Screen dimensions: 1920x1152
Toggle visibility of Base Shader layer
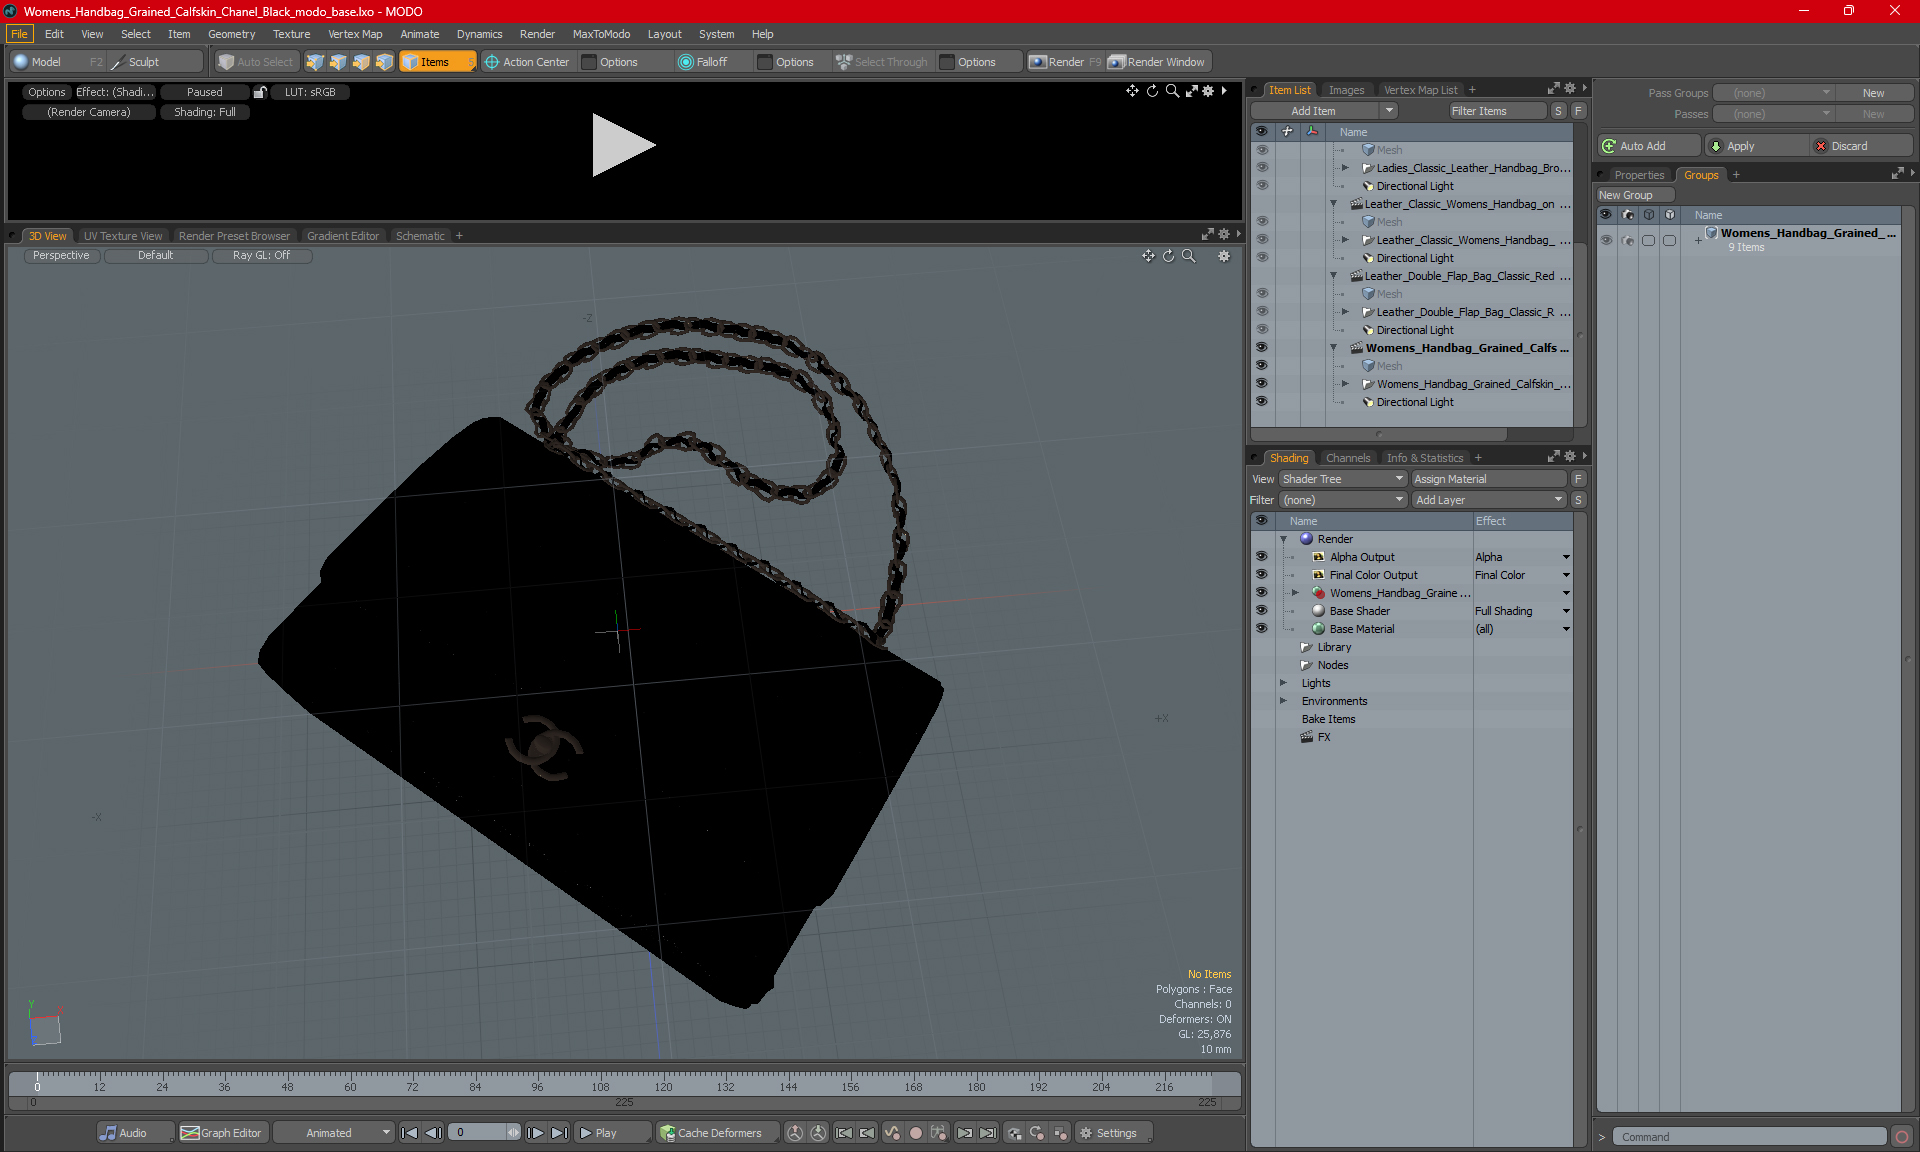coord(1261,611)
